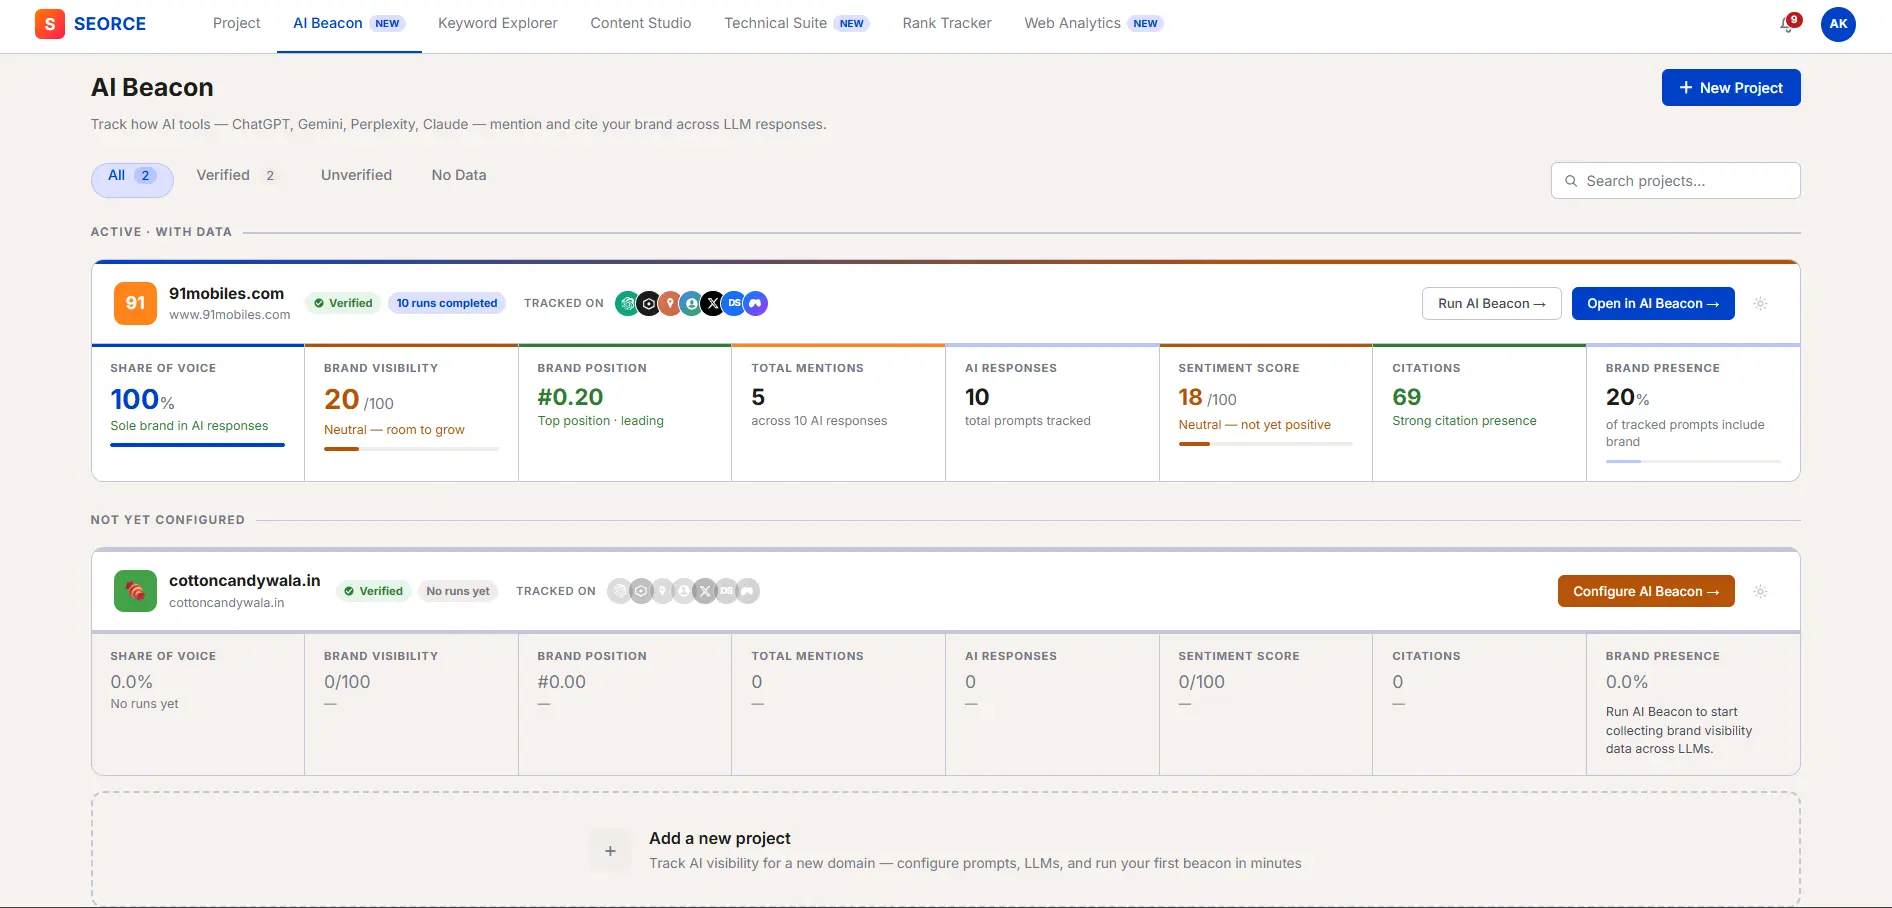Open the notifications bell with 9 alerts
Image resolution: width=1892 pixels, height=908 pixels.
click(x=1789, y=24)
